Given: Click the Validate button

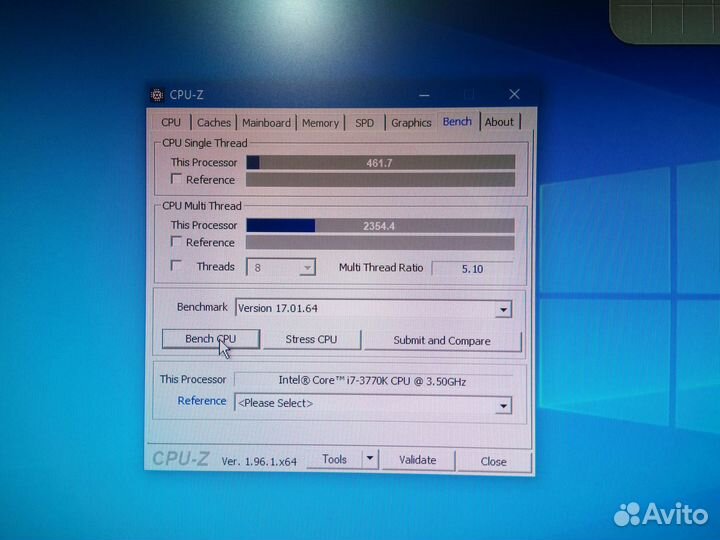Looking at the screenshot, I should point(417,460).
